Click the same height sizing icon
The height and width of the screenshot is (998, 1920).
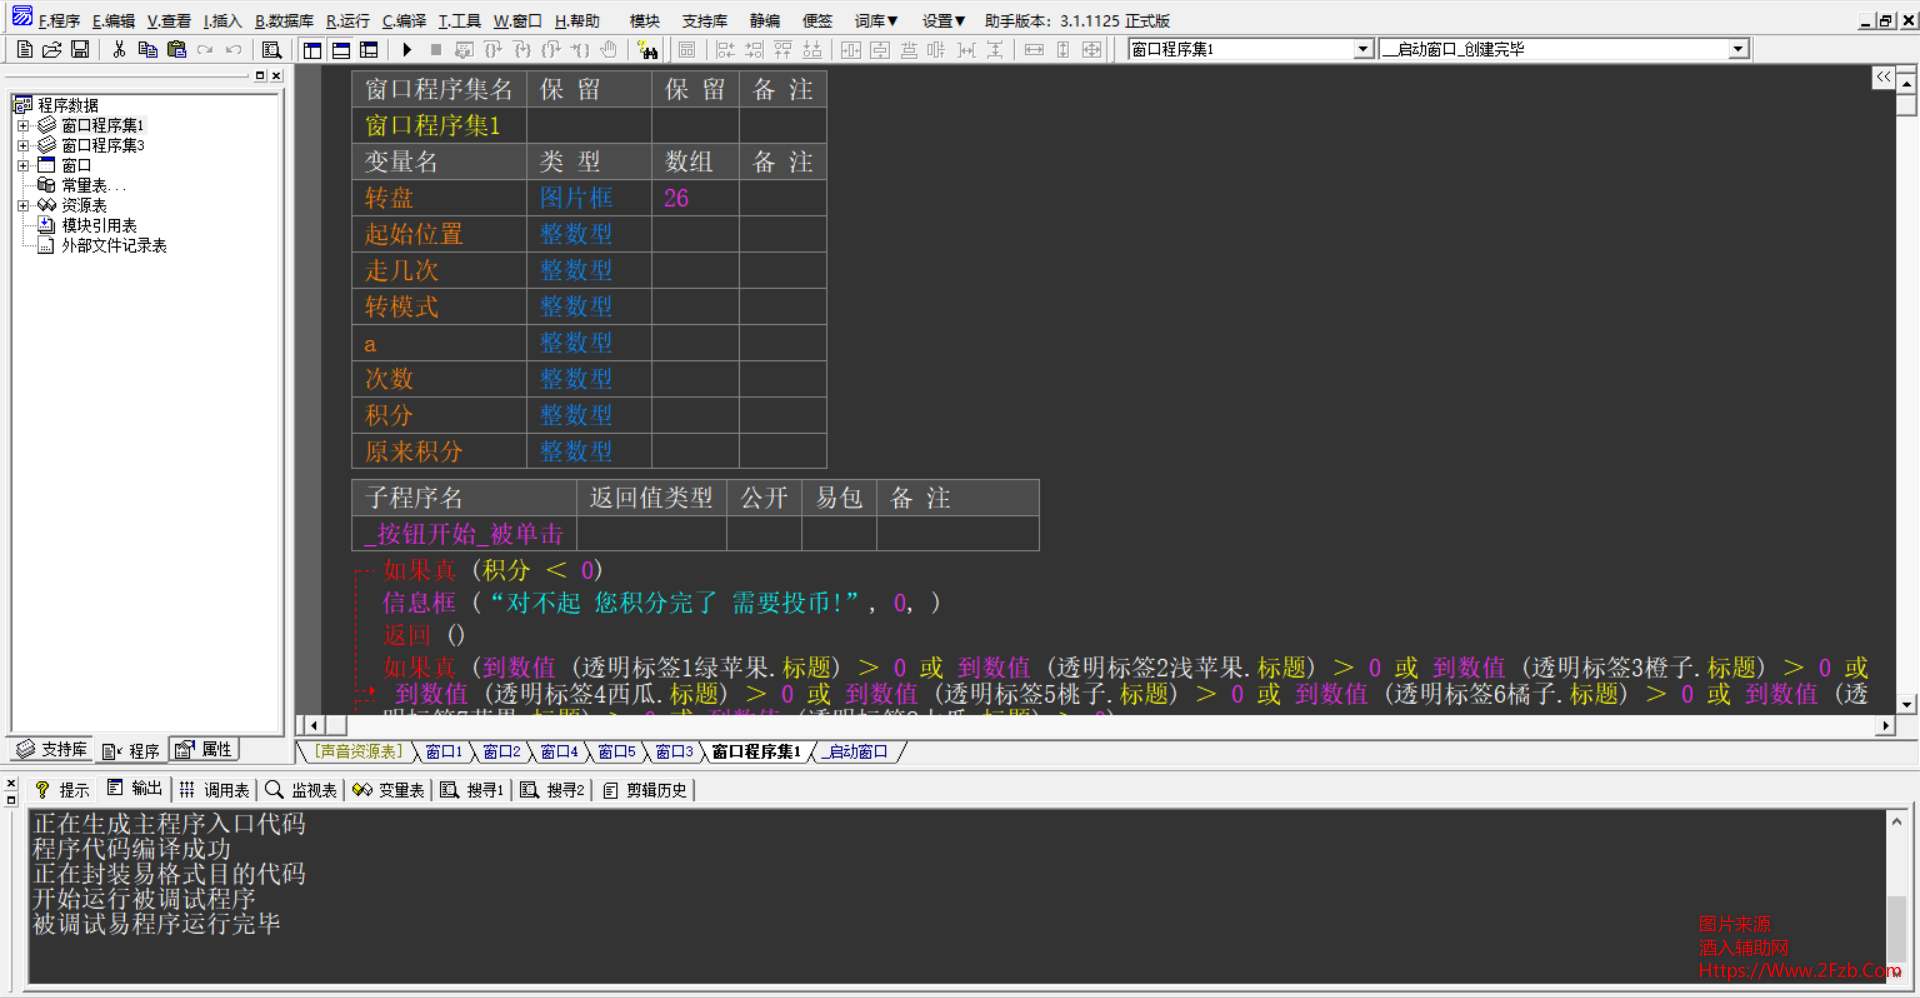1063,49
